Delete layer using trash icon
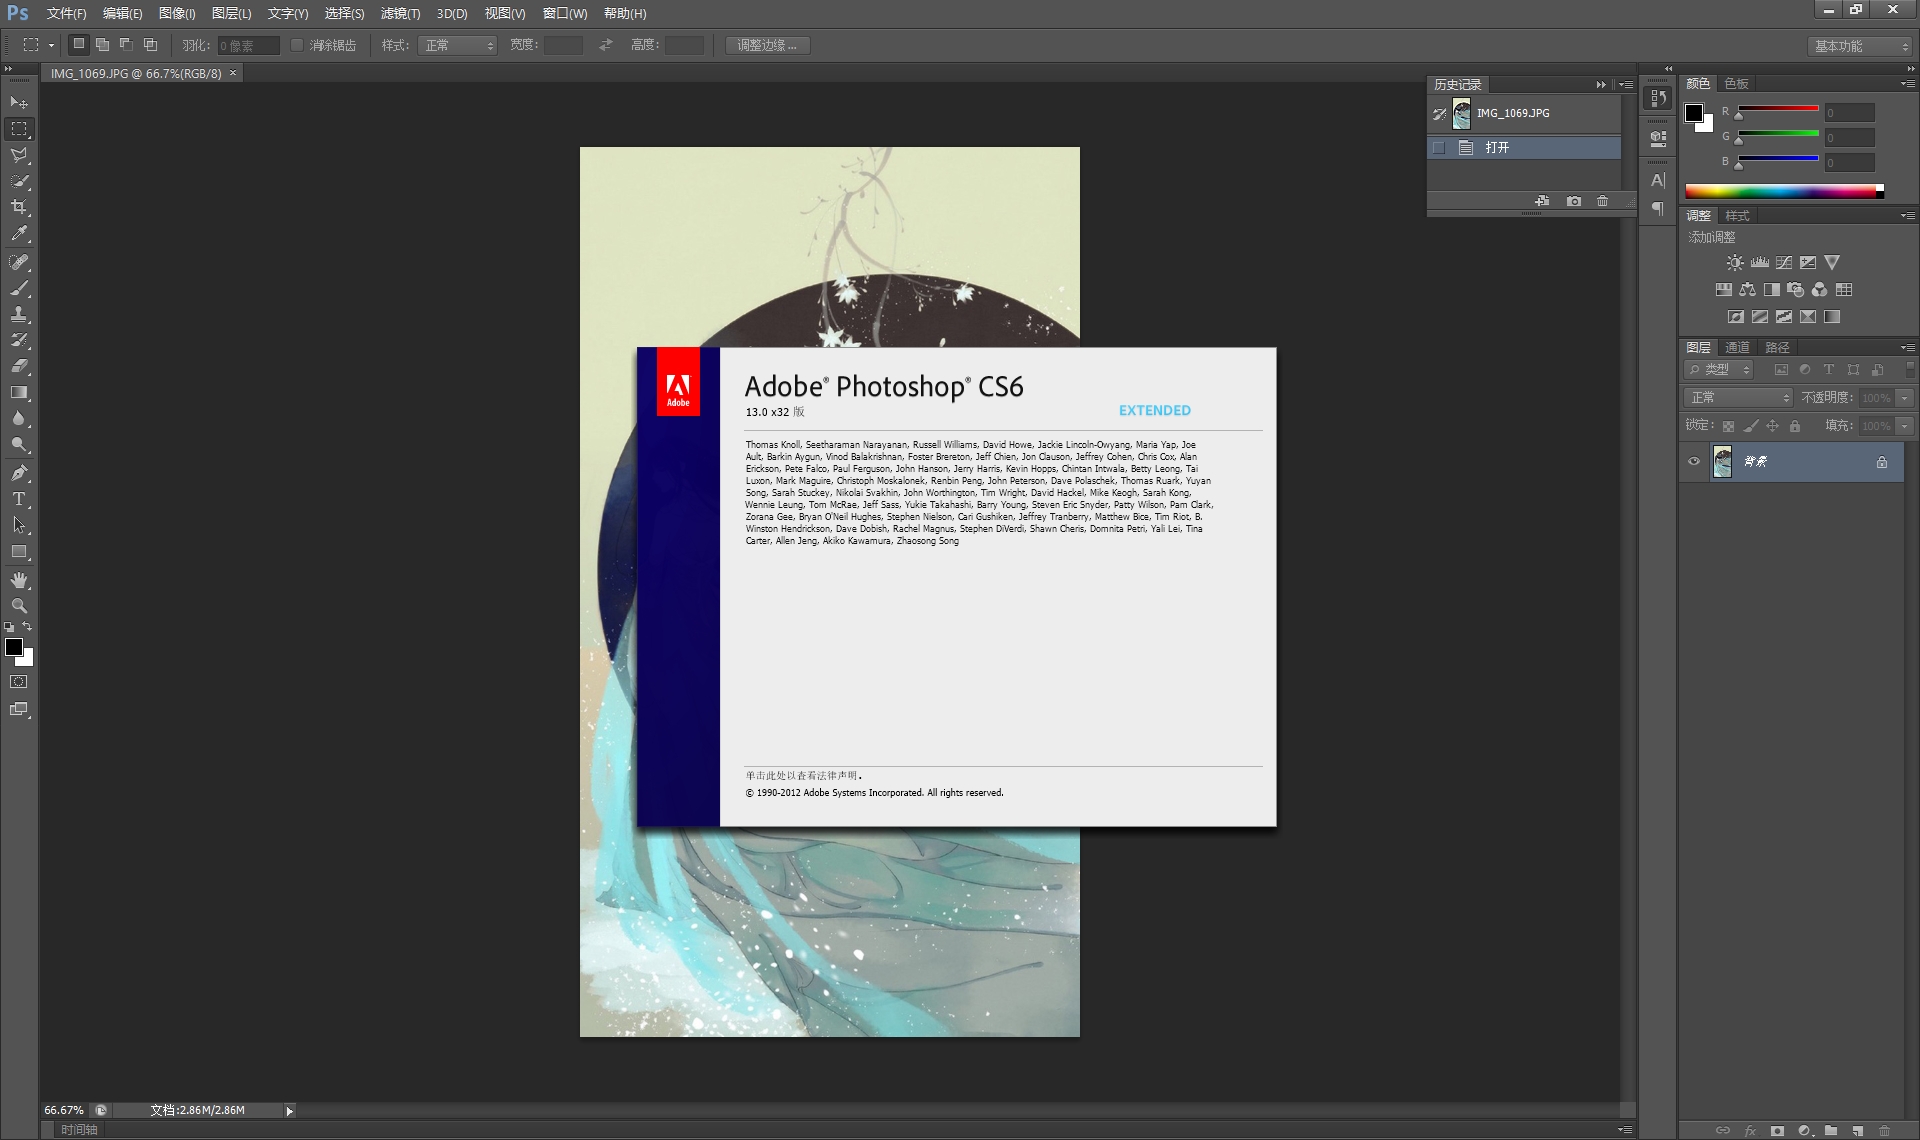Image resolution: width=1920 pixels, height=1140 pixels. click(x=1884, y=1131)
